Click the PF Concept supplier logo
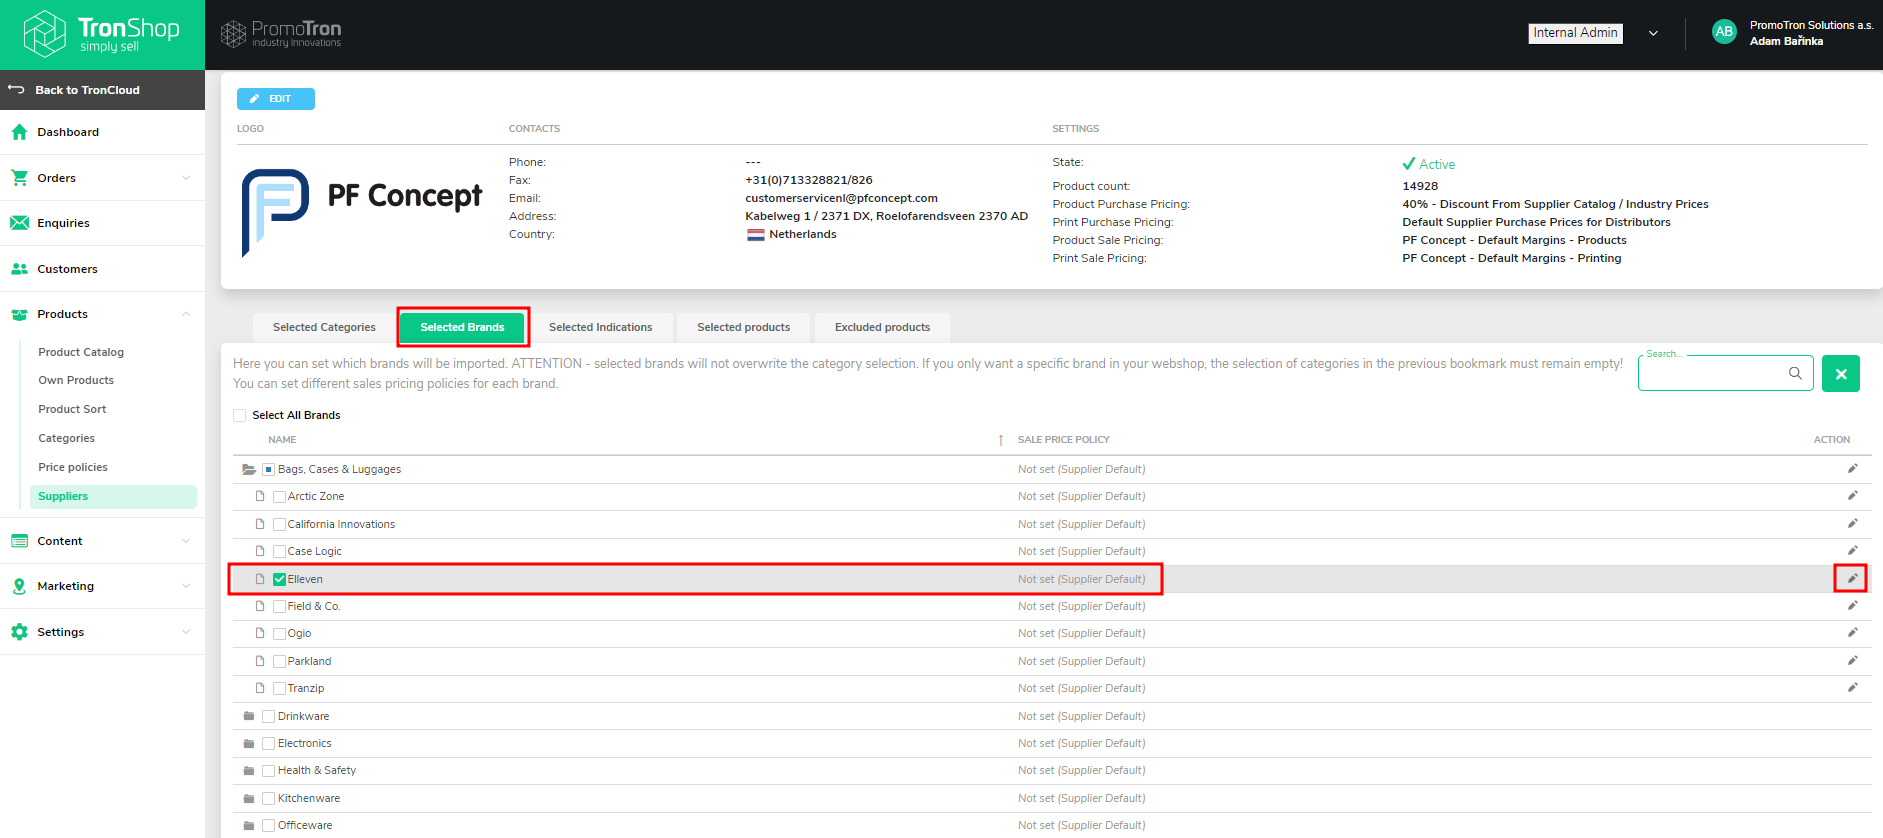The width and height of the screenshot is (1883, 838). tap(362, 212)
